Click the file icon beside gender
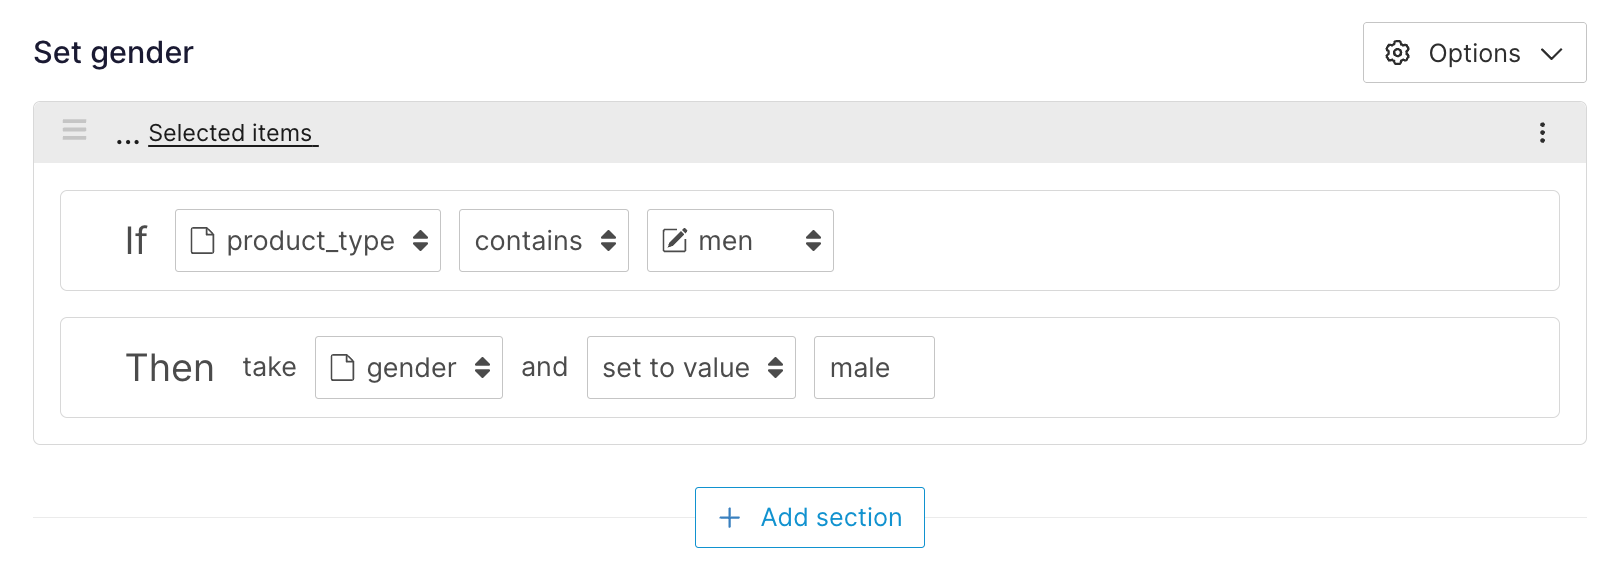 click(342, 368)
